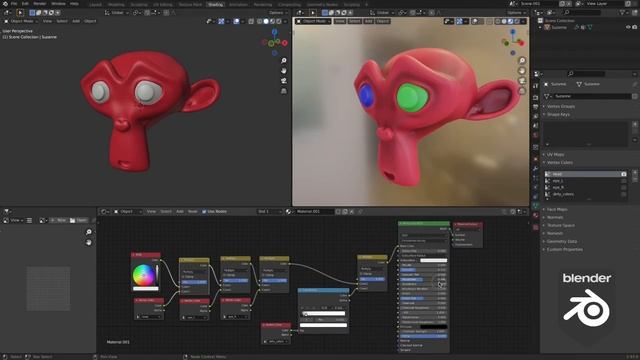
Task: Set dirty_colors vertex color render camera toggle
Action: point(624,194)
